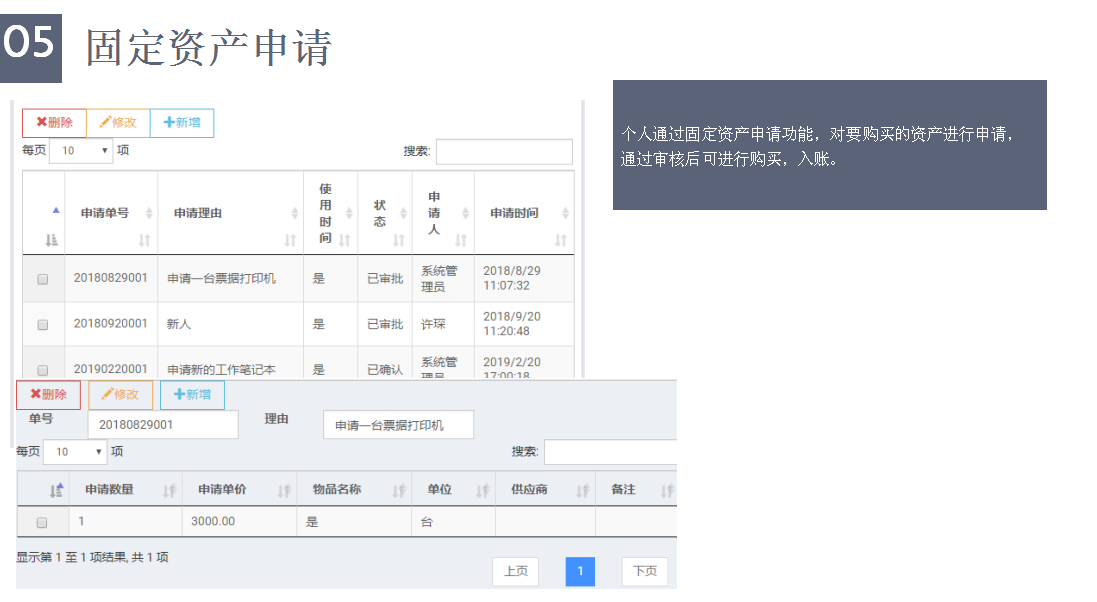Open the page size dropdown in the detail table
Image resolution: width=1097 pixels, height=602 pixels.
click(75, 452)
